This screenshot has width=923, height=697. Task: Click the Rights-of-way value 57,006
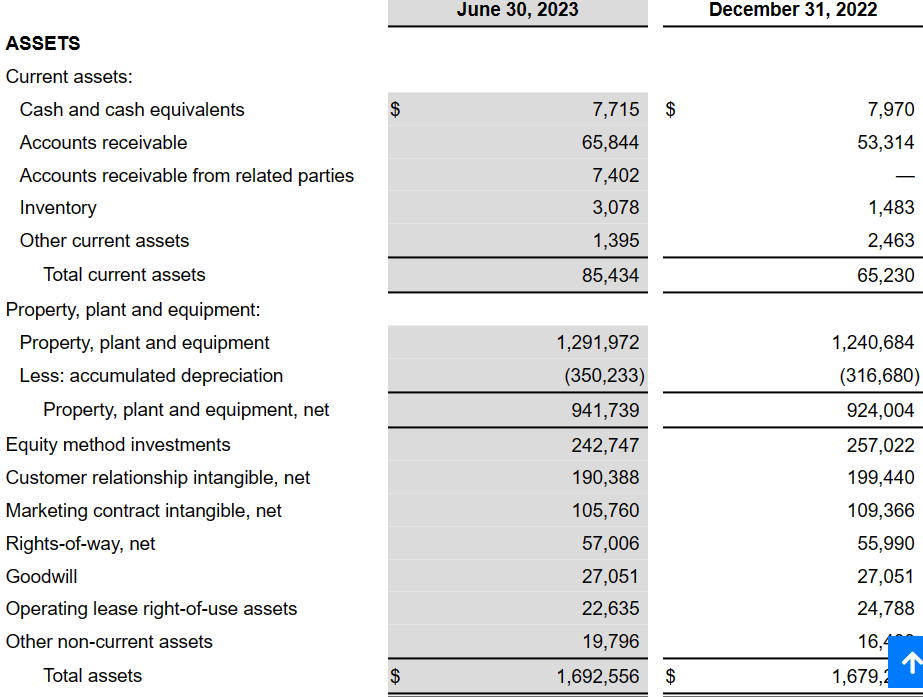coord(610,544)
